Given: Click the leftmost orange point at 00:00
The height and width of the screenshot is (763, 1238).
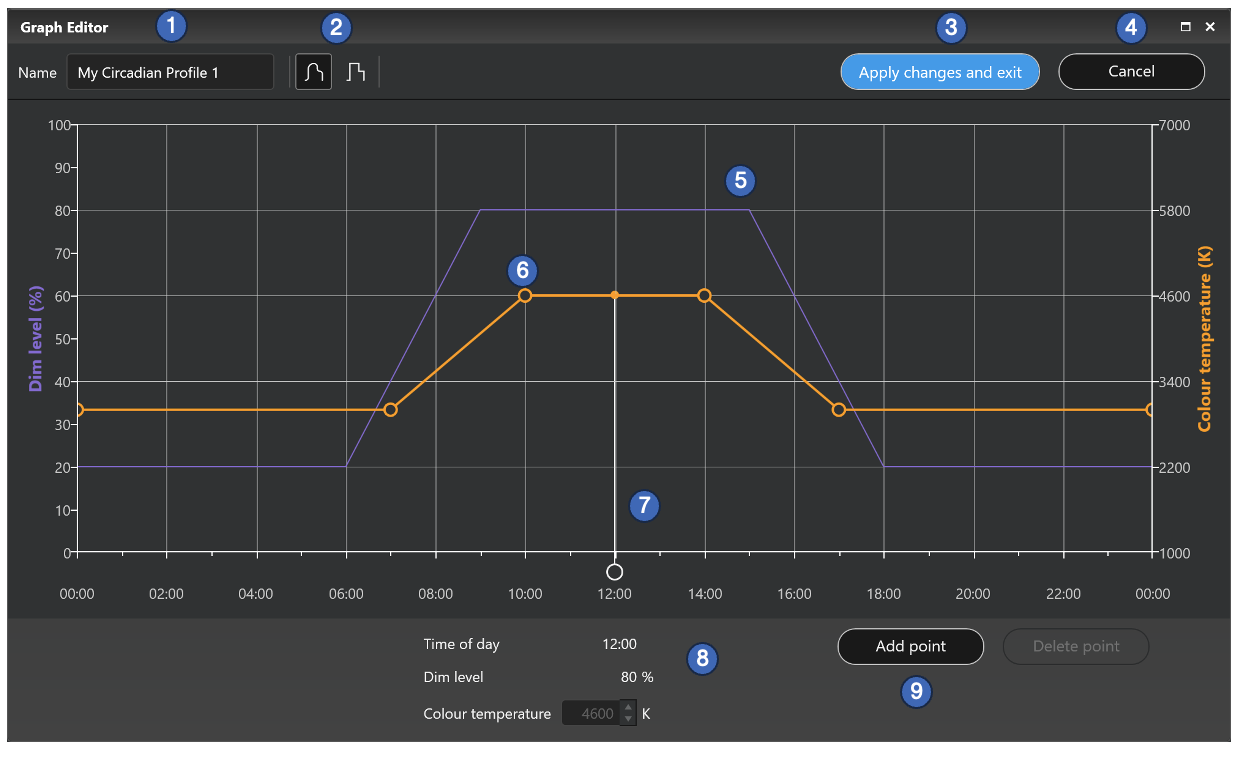Looking at the screenshot, I should (x=79, y=409).
